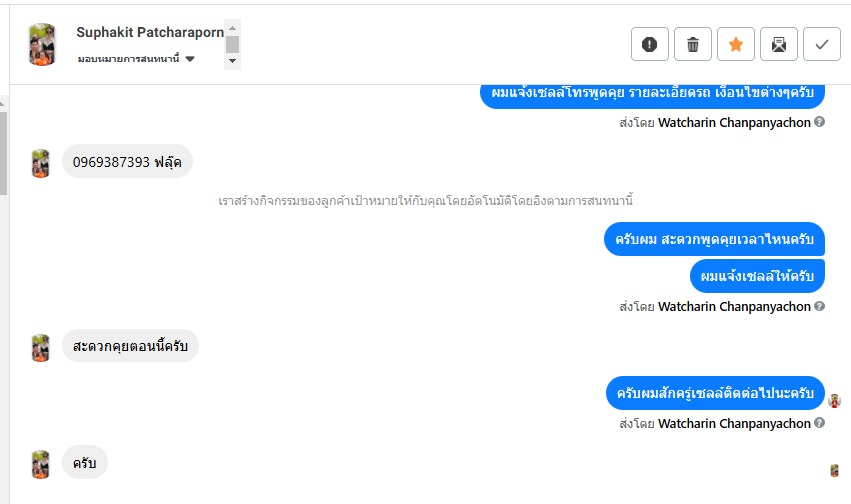
Task: Click Watcharin Chanpanyachon sender name under ผมแจ้งเซลล์ให้ครับ
Action: (734, 307)
